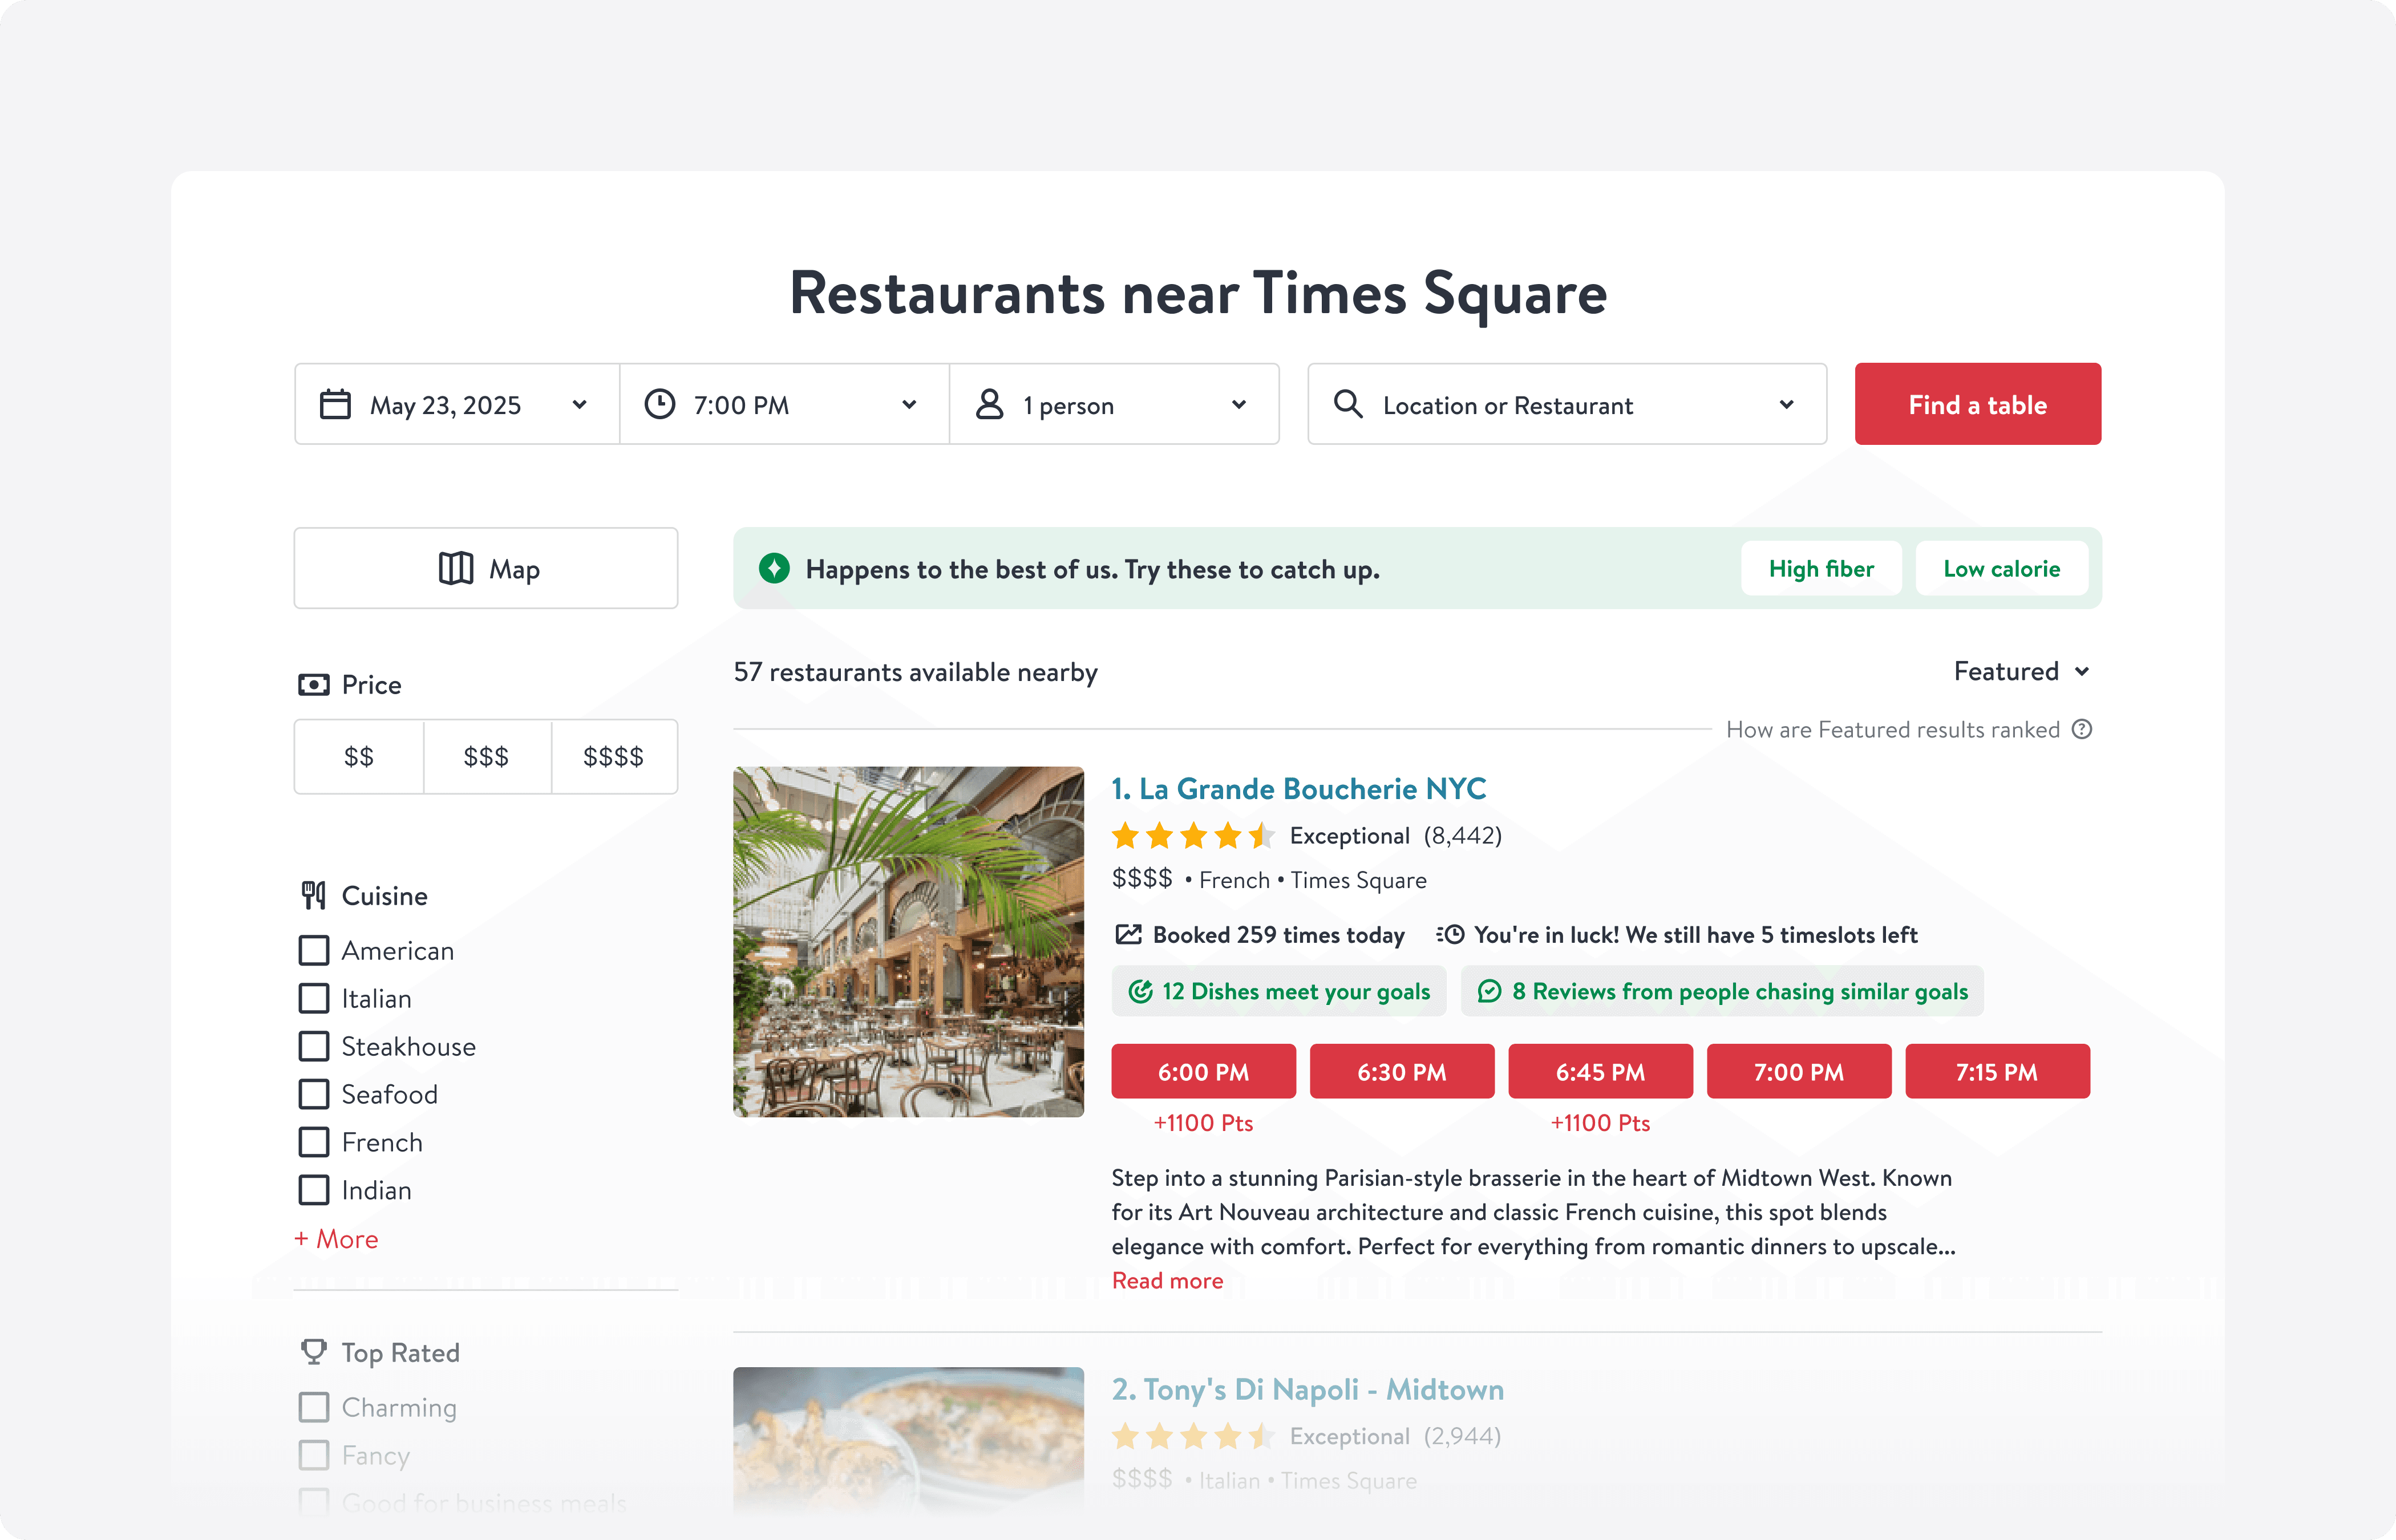
Task: Click the help icon next to Featured results ranked
Action: point(2082,729)
